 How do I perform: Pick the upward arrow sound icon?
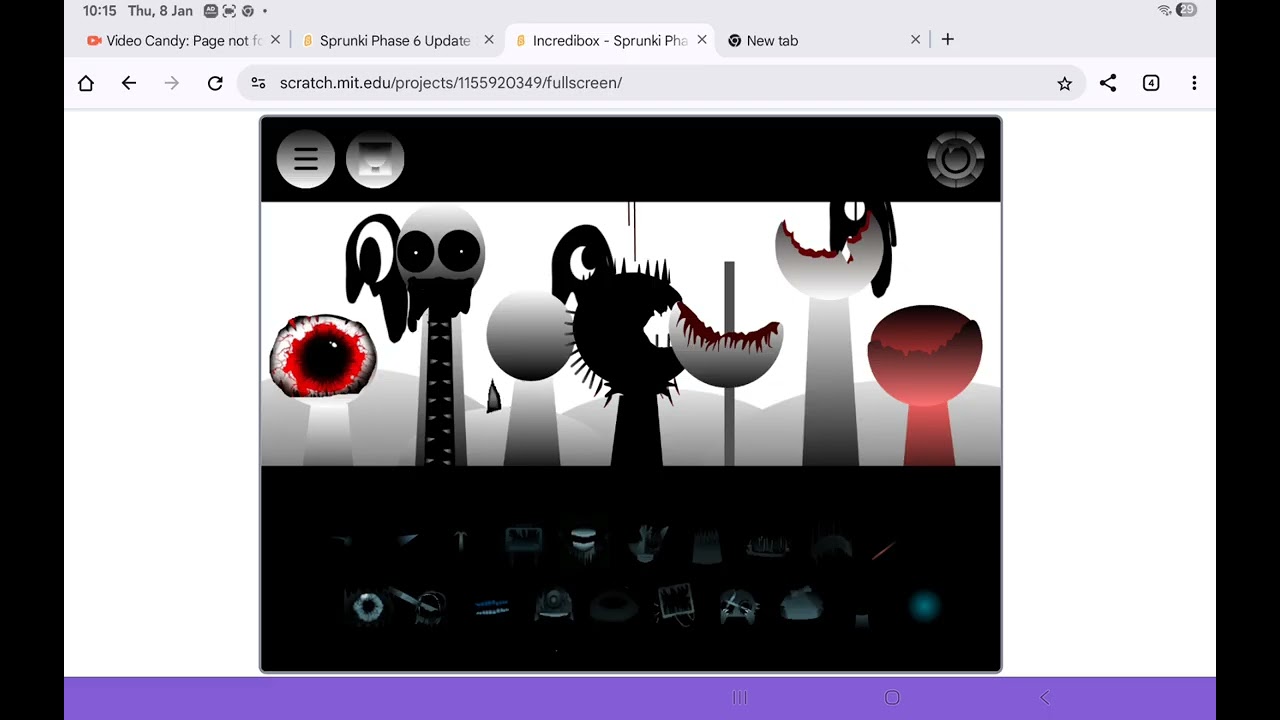461,542
